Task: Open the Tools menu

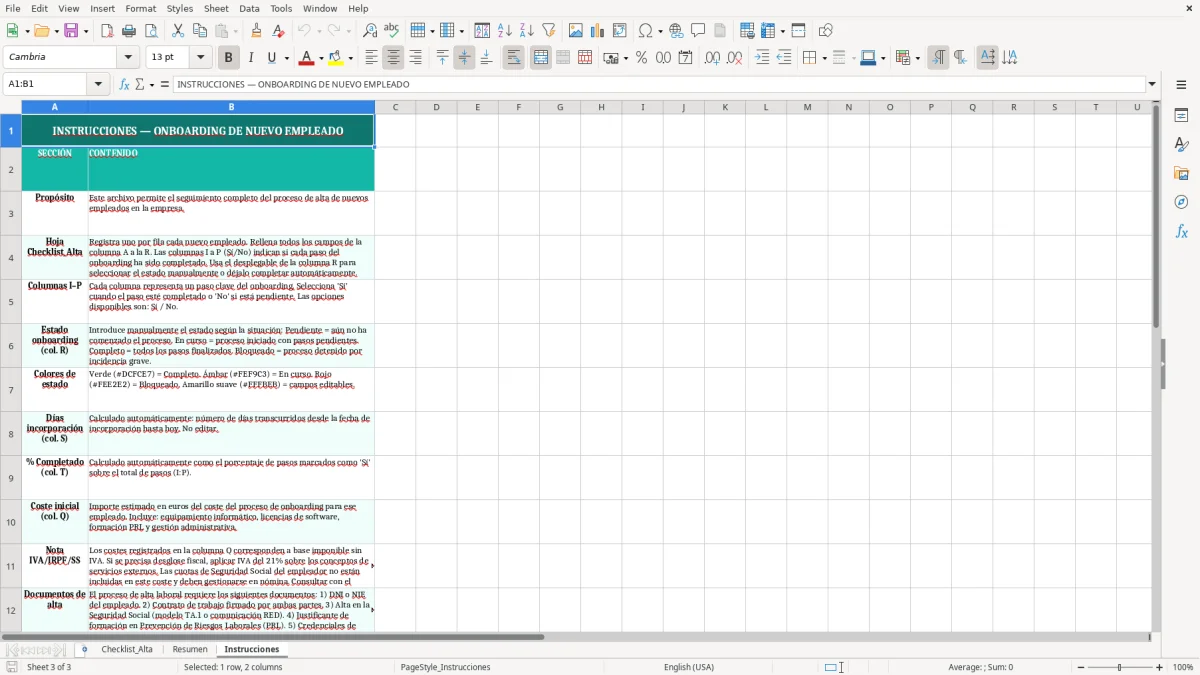Action: [x=281, y=8]
